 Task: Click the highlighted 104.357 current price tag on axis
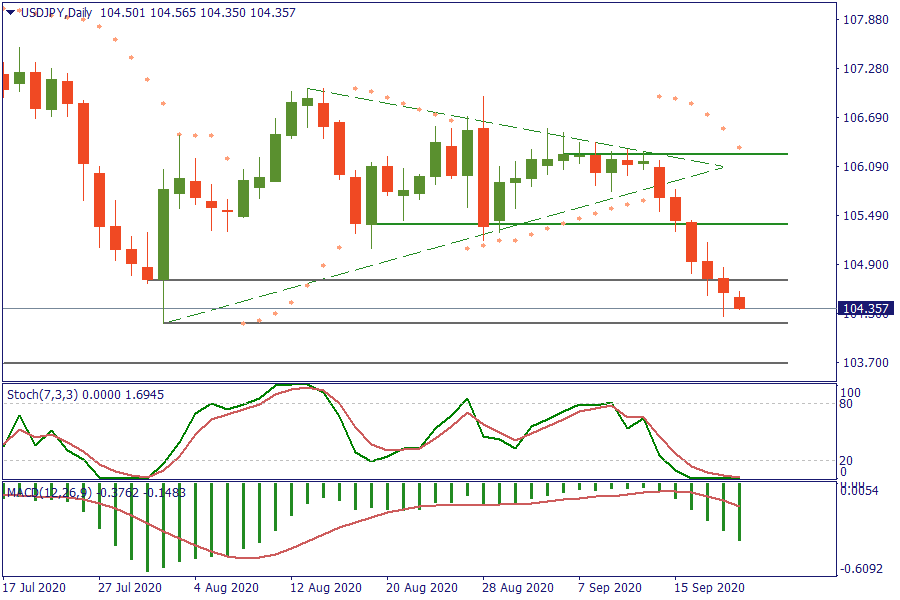coord(865,309)
